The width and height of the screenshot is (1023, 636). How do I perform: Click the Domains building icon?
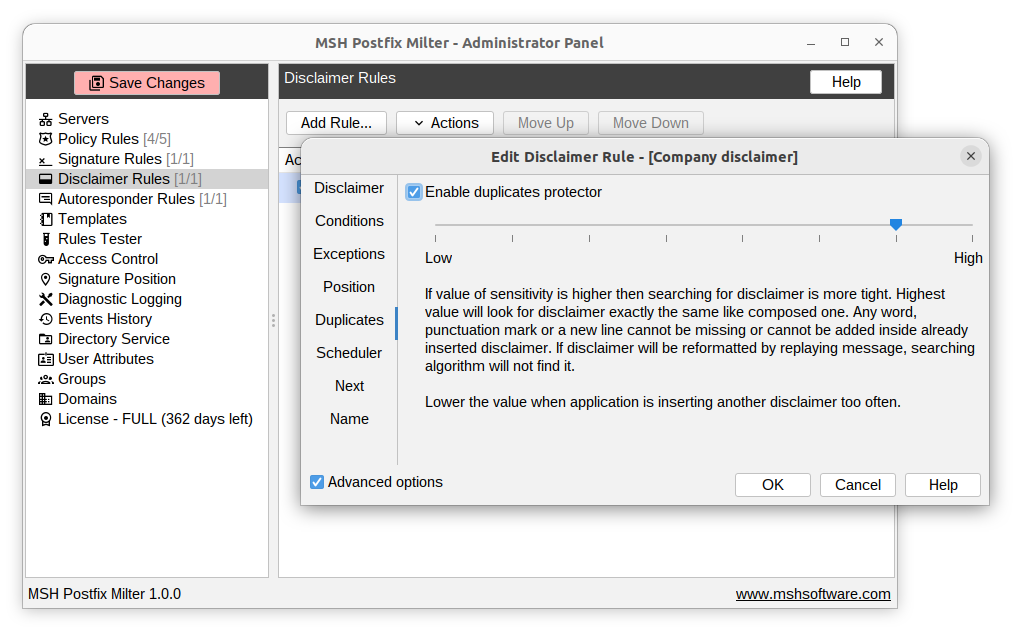(x=45, y=399)
